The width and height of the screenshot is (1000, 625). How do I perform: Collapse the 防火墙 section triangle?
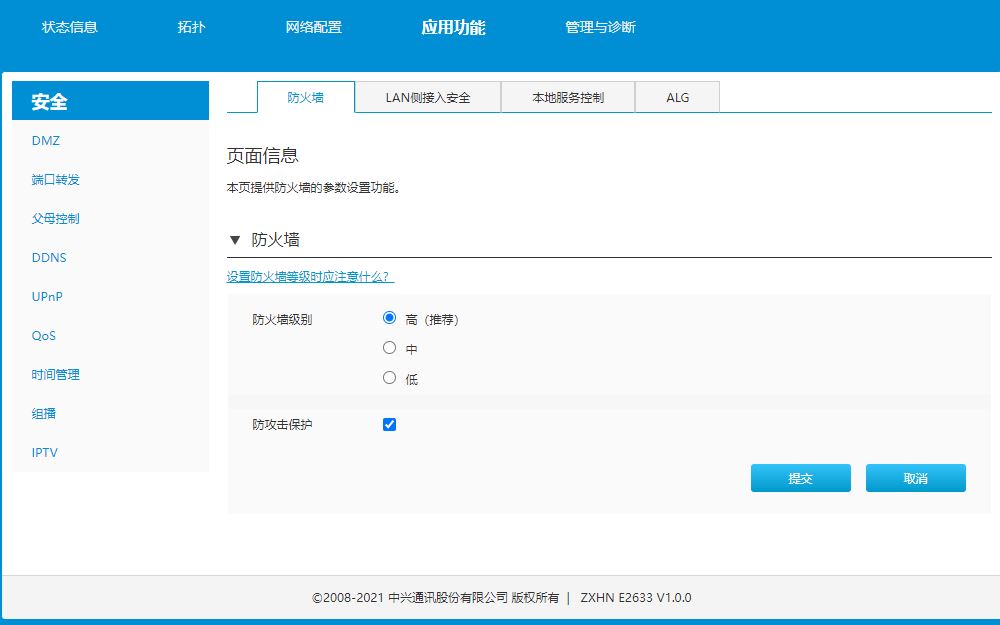click(x=235, y=240)
